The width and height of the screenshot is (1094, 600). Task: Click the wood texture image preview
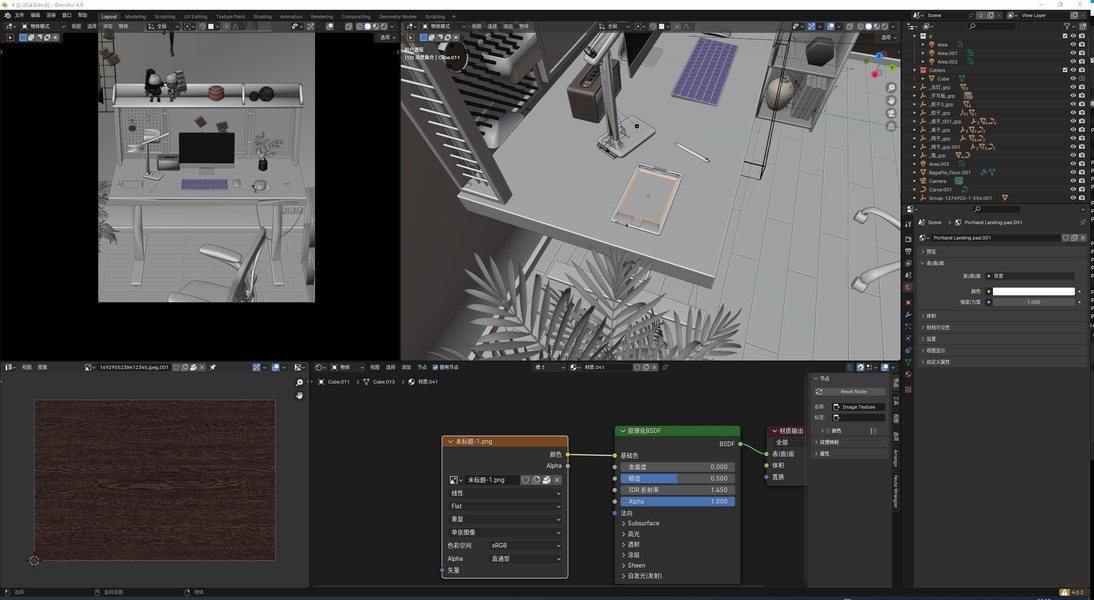point(155,480)
